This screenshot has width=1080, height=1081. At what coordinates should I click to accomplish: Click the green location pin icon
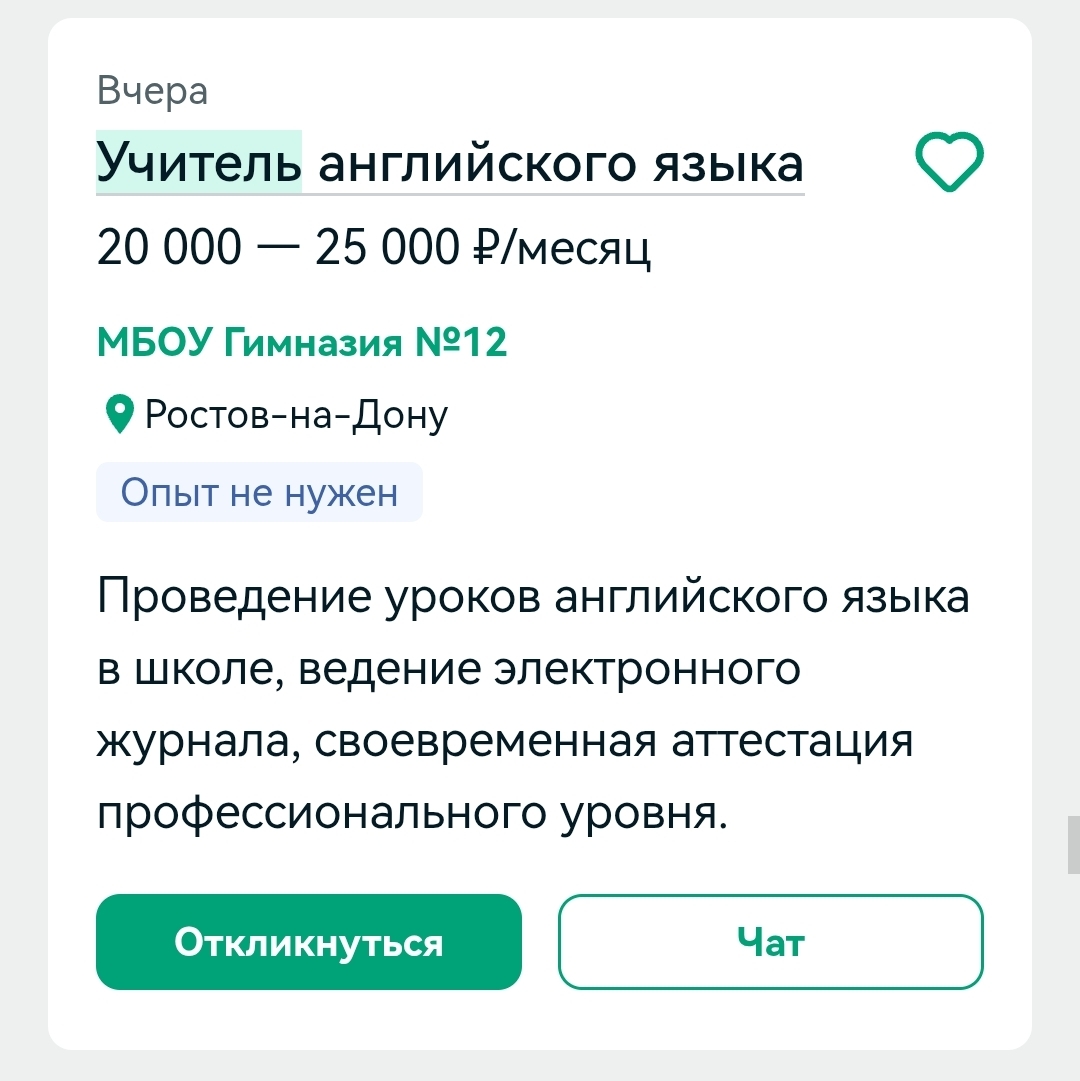tap(120, 414)
